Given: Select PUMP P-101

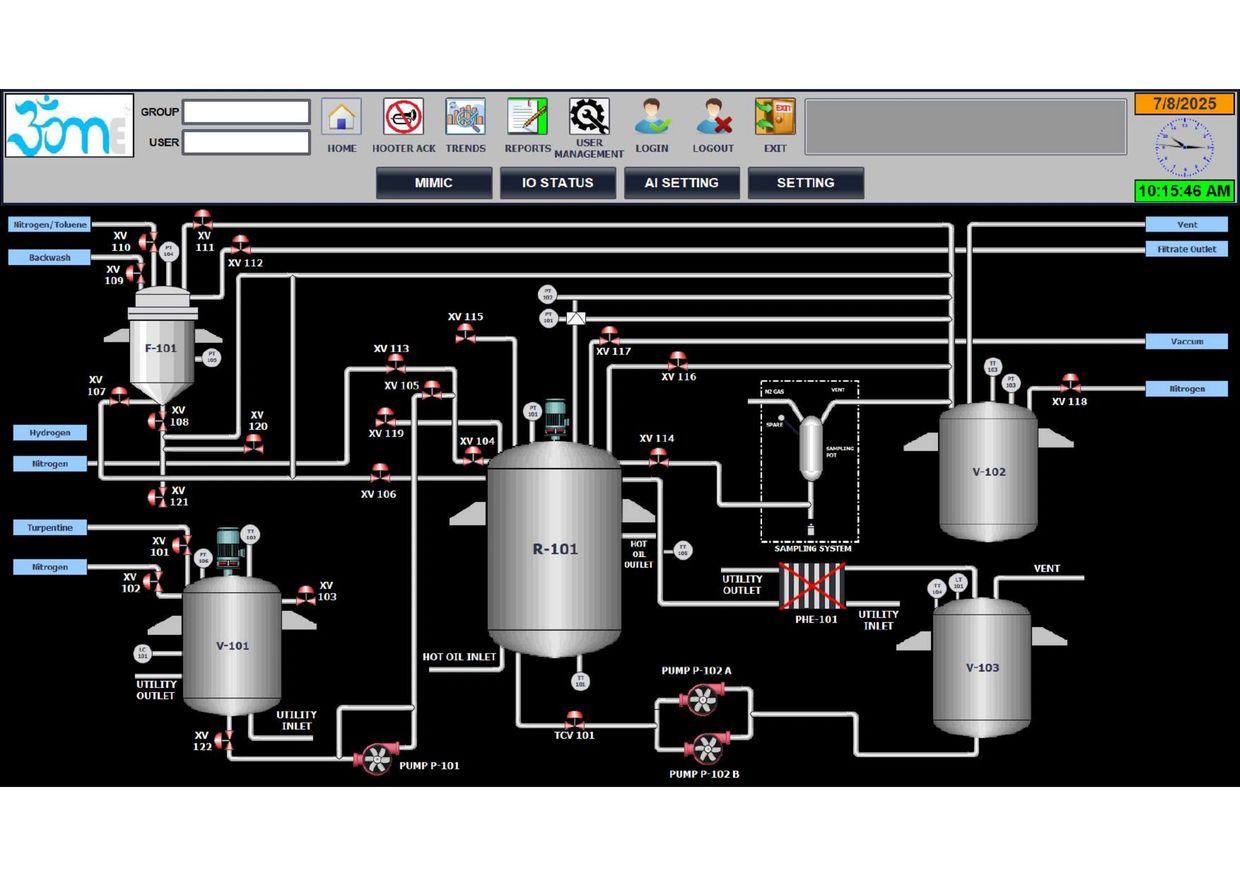Looking at the screenshot, I should click(377, 758).
